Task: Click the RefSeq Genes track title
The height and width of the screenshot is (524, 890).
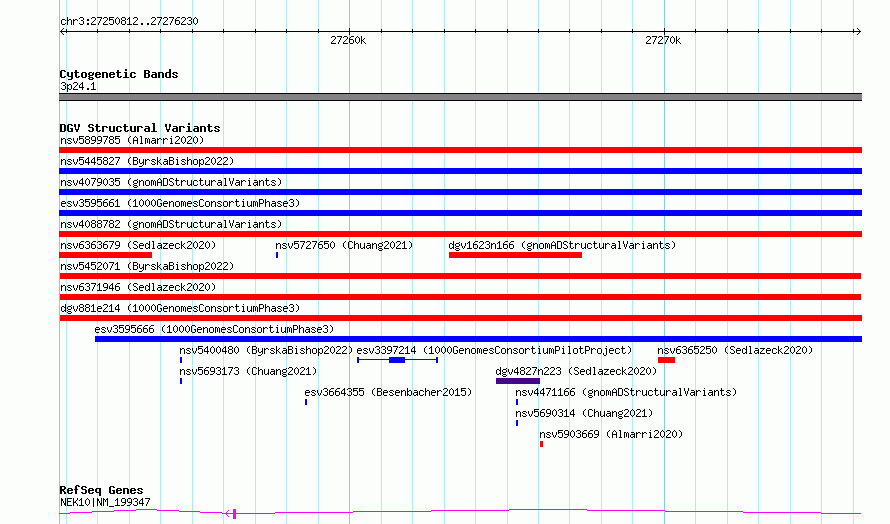Action: (x=101, y=490)
